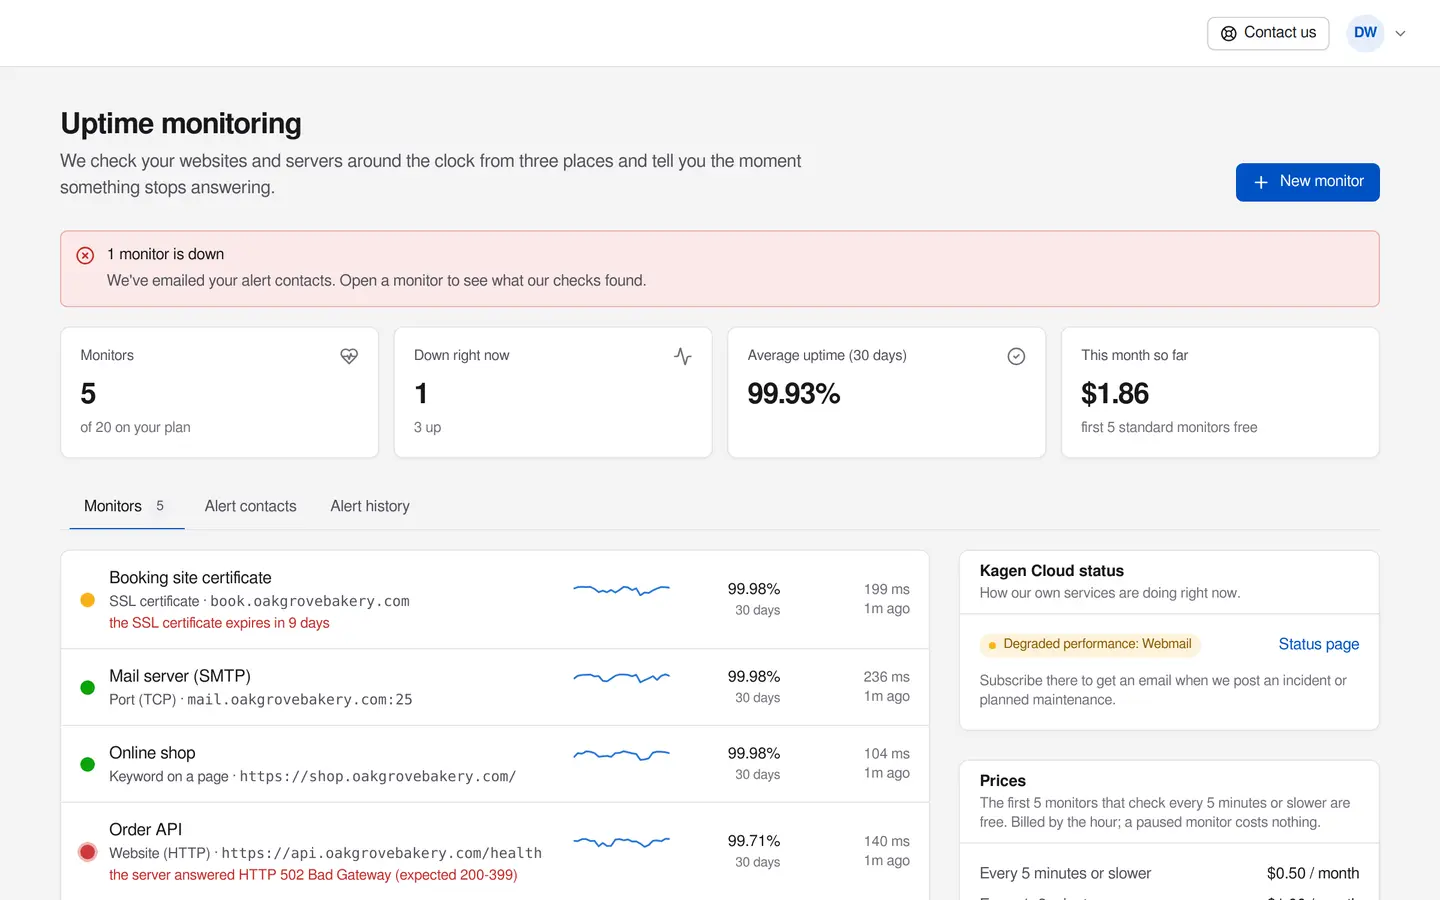This screenshot has width=1440, height=900.
Task: Click the response-time sparkline for Mail server (SMTP)
Action: pos(622,678)
